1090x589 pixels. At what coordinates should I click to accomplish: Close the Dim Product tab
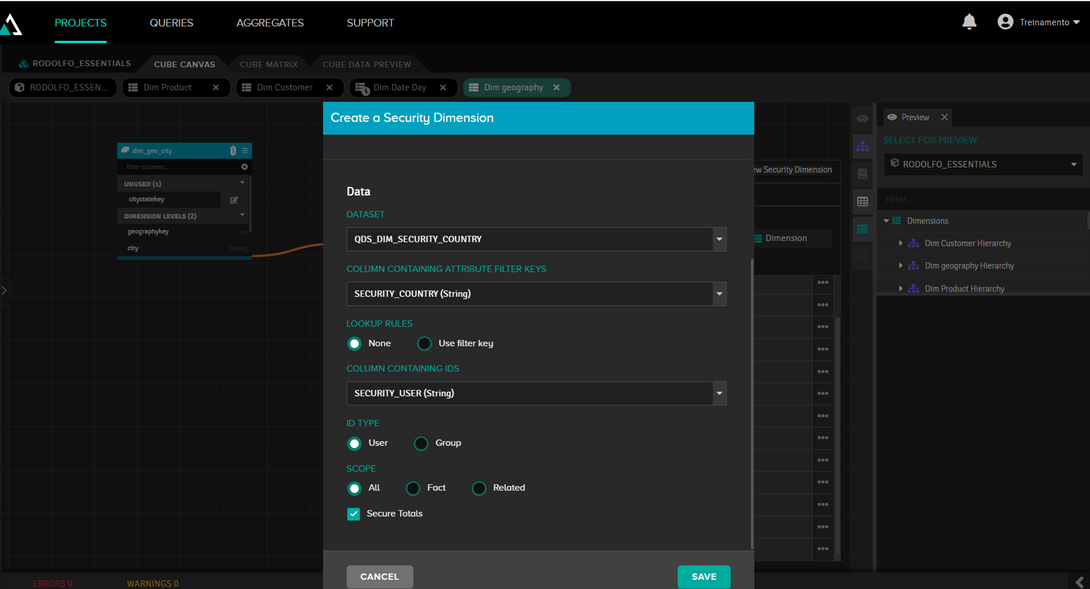[216, 88]
